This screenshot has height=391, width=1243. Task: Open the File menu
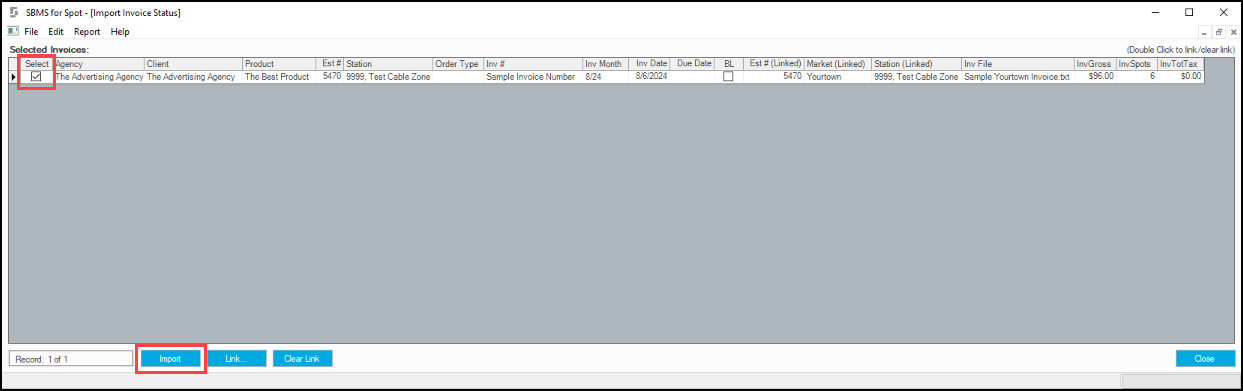[31, 32]
